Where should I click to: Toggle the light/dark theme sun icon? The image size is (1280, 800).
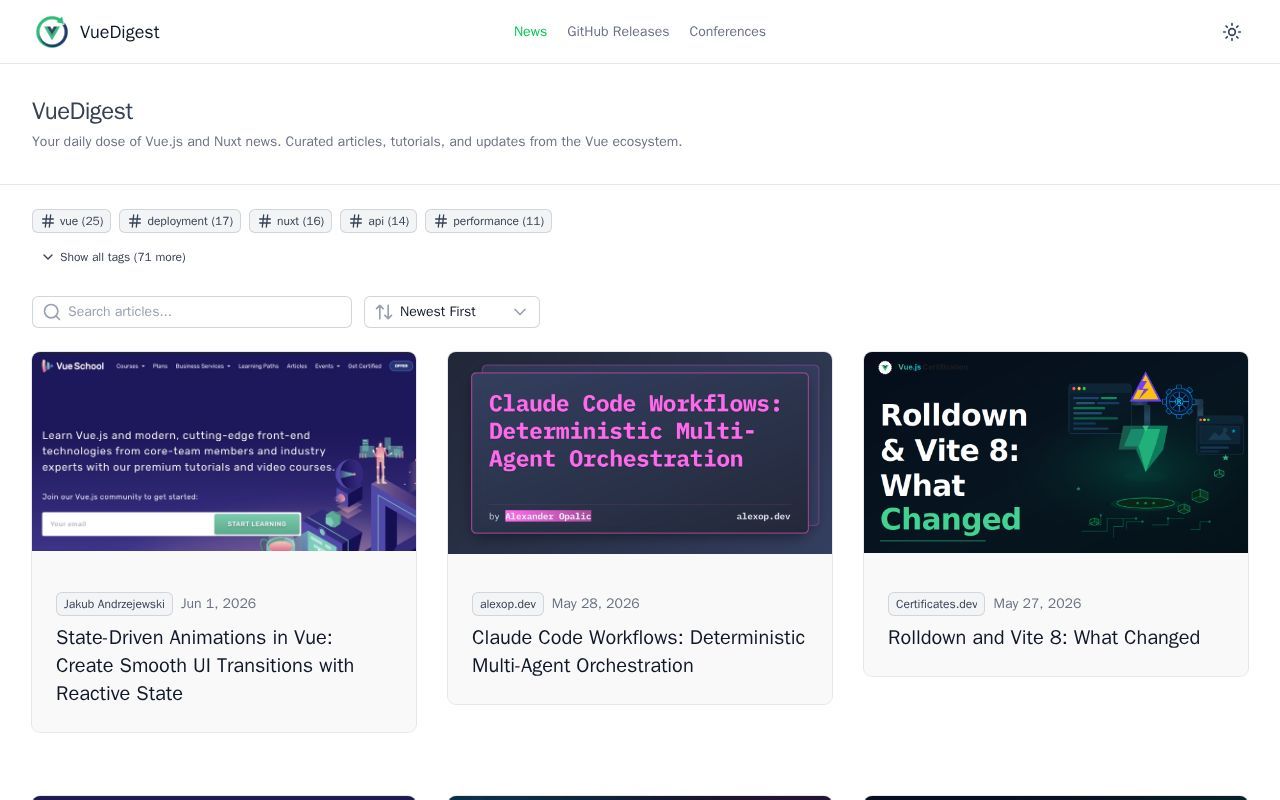[x=1232, y=32]
